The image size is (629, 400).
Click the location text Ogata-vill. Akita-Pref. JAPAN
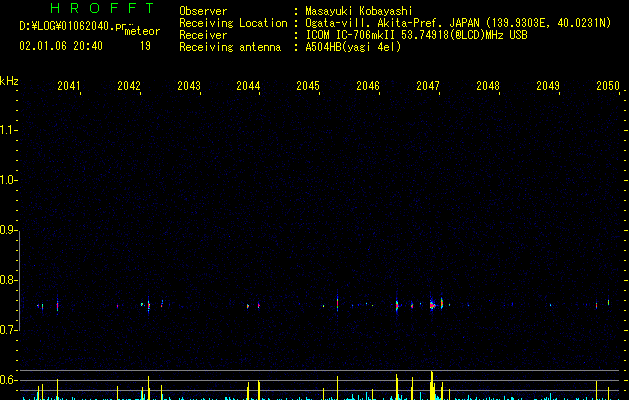pos(392,23)
